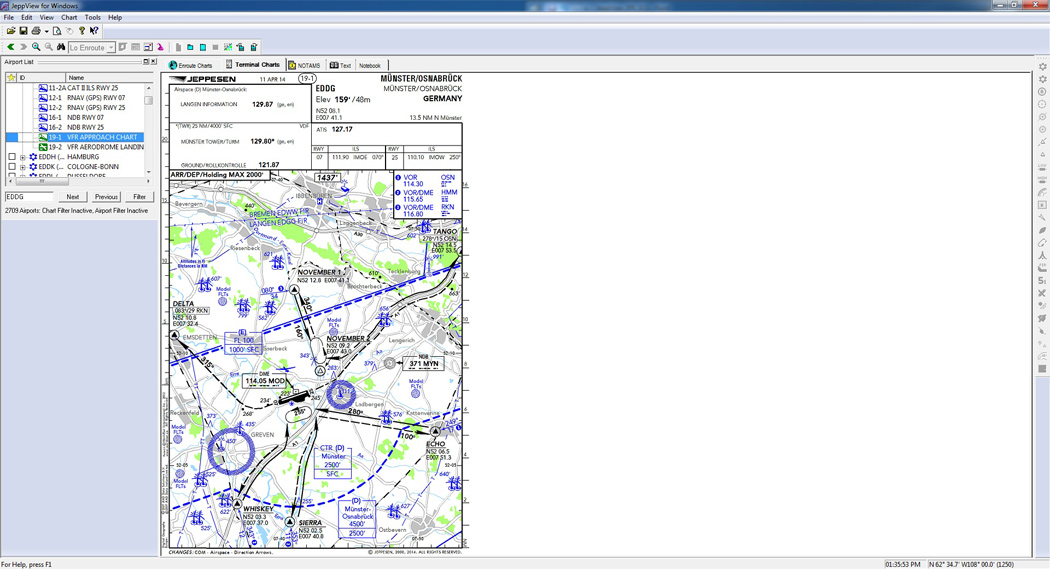The image size is (1050, 569).
Task: Expand the EDDK Cologne-Bonn tree node
Action: [23, 167]
